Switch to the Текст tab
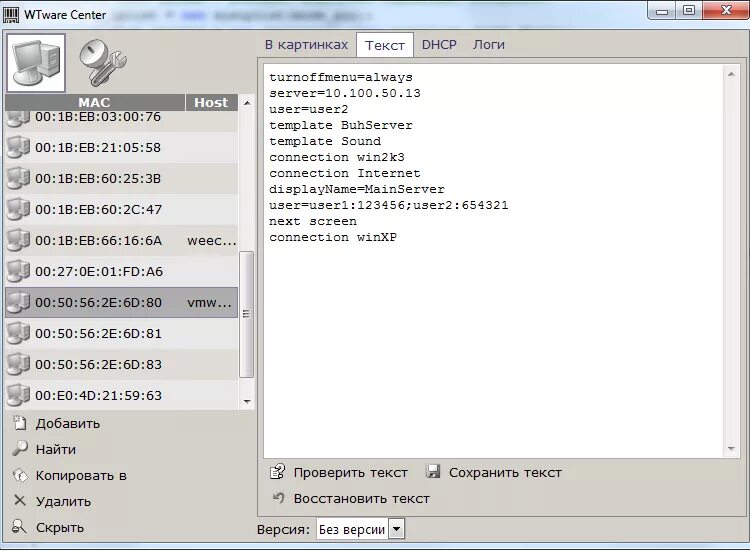 385,45
